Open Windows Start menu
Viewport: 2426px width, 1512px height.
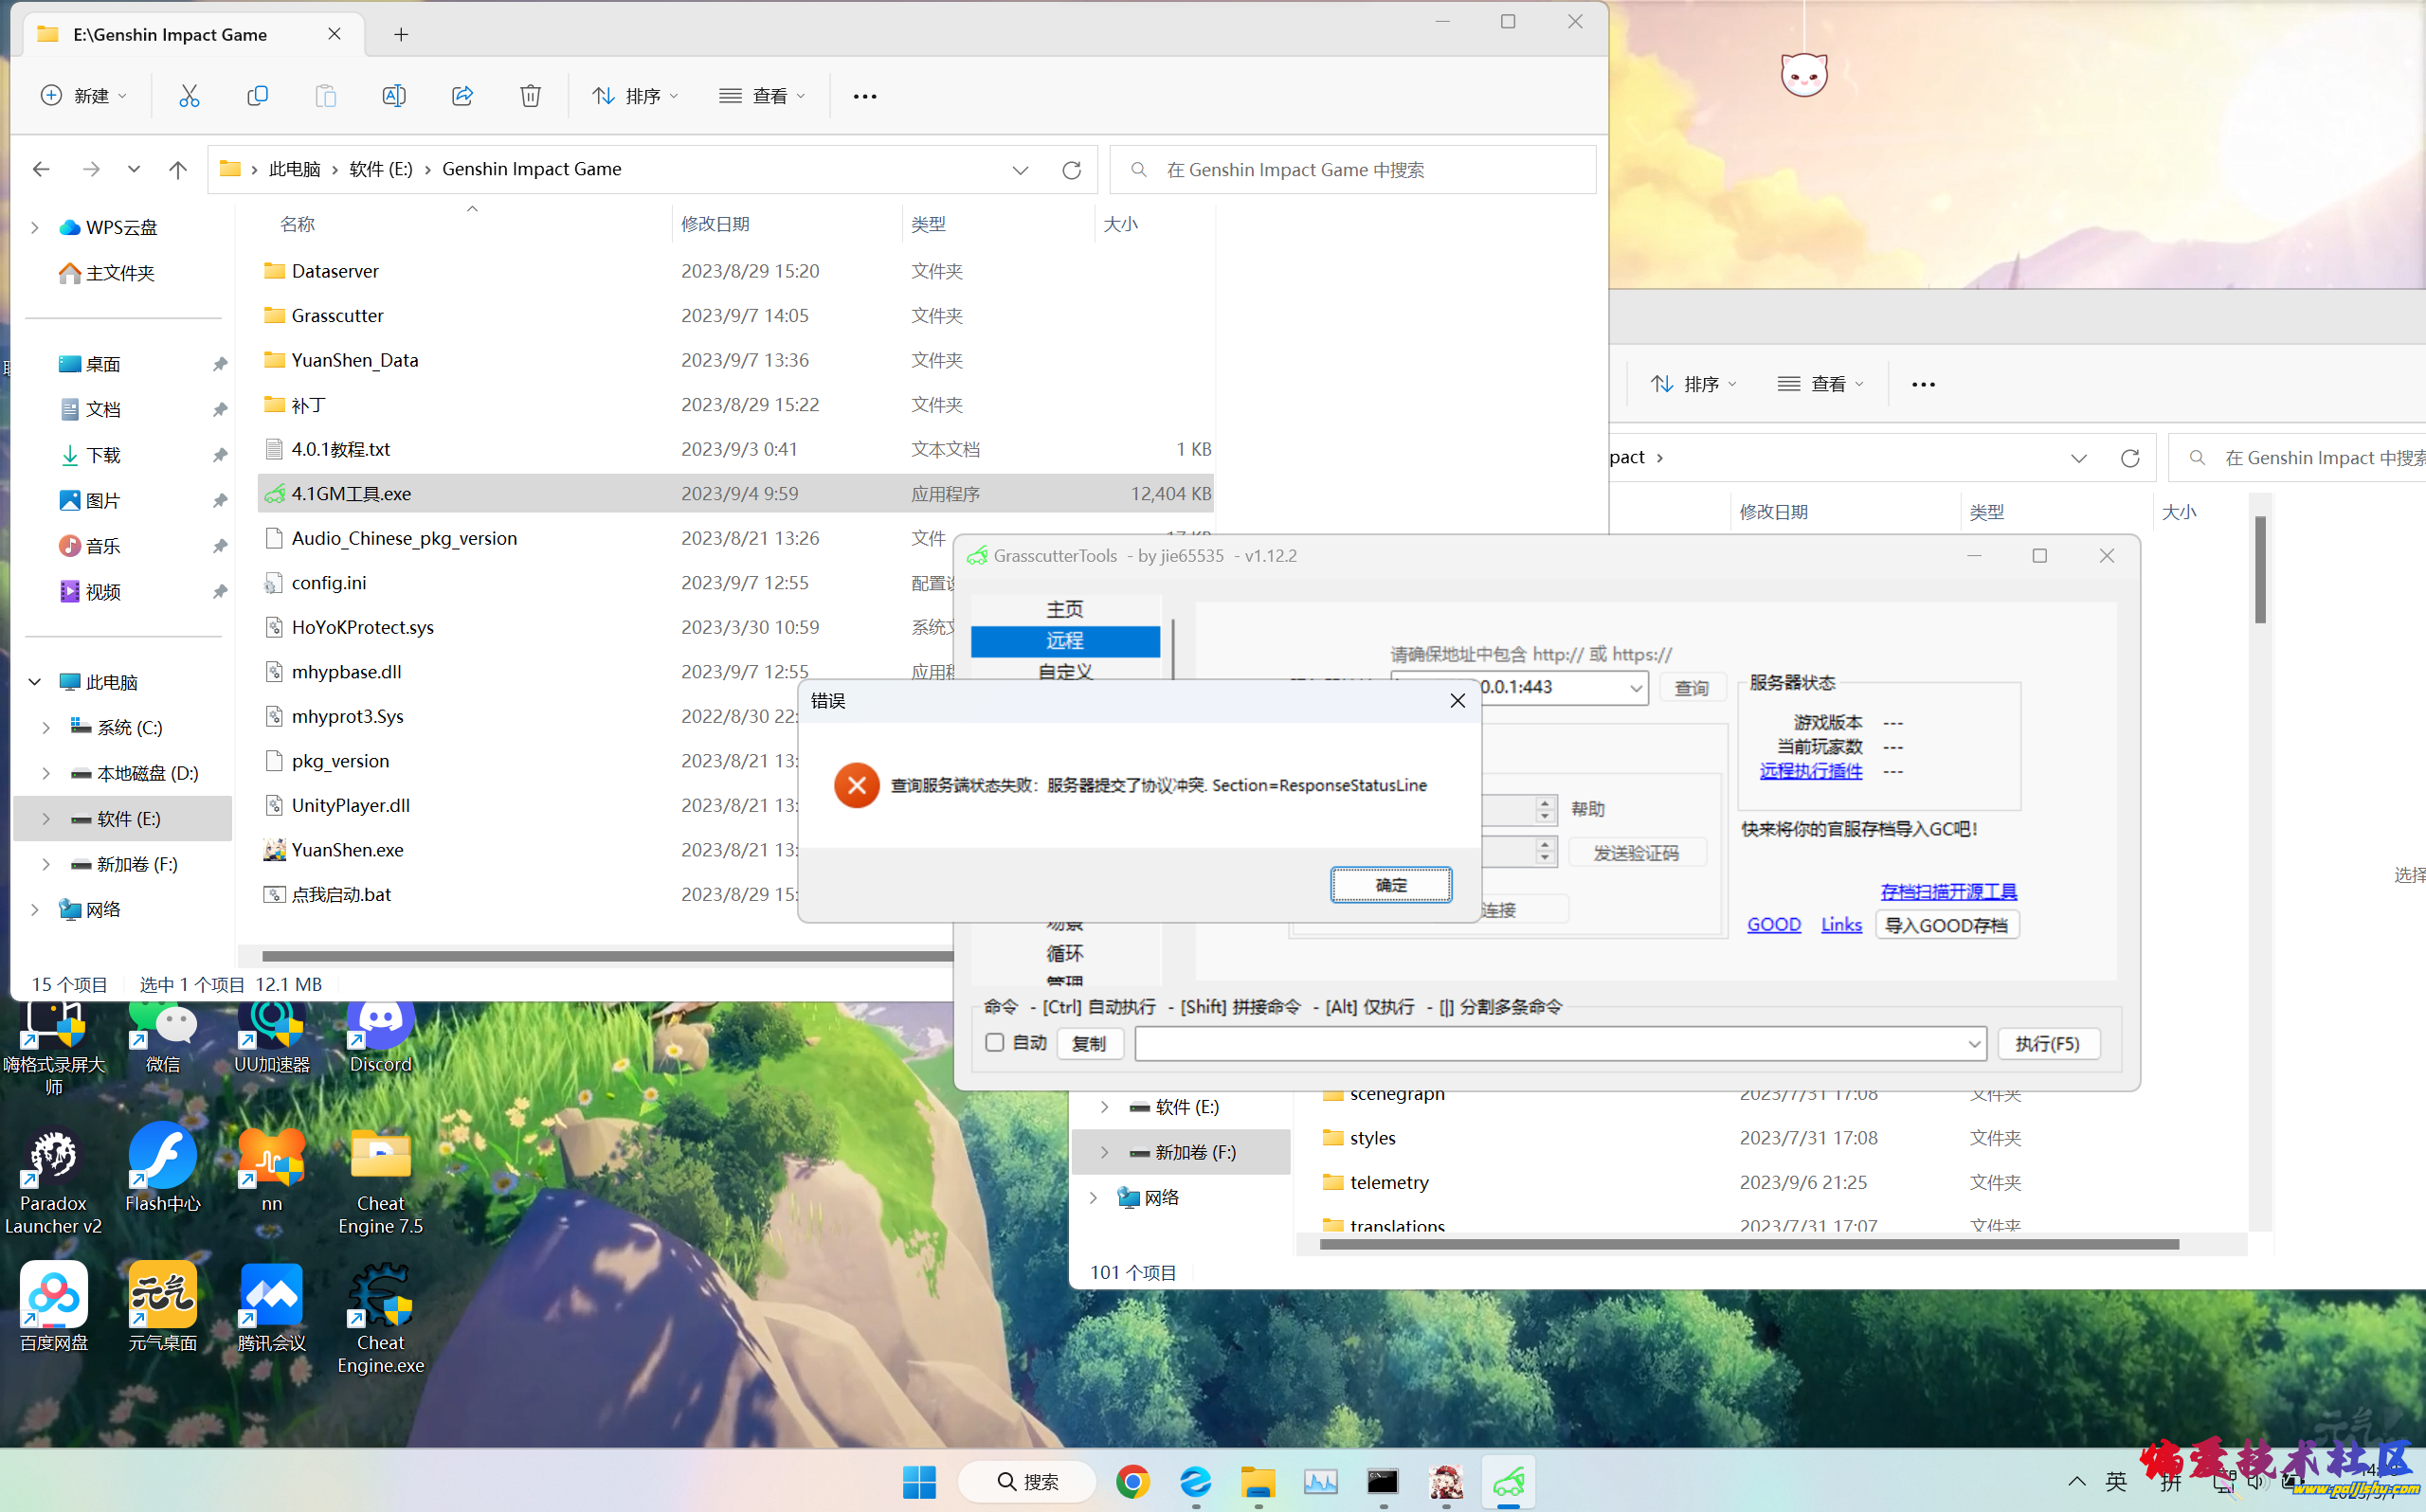point(919,1481)
